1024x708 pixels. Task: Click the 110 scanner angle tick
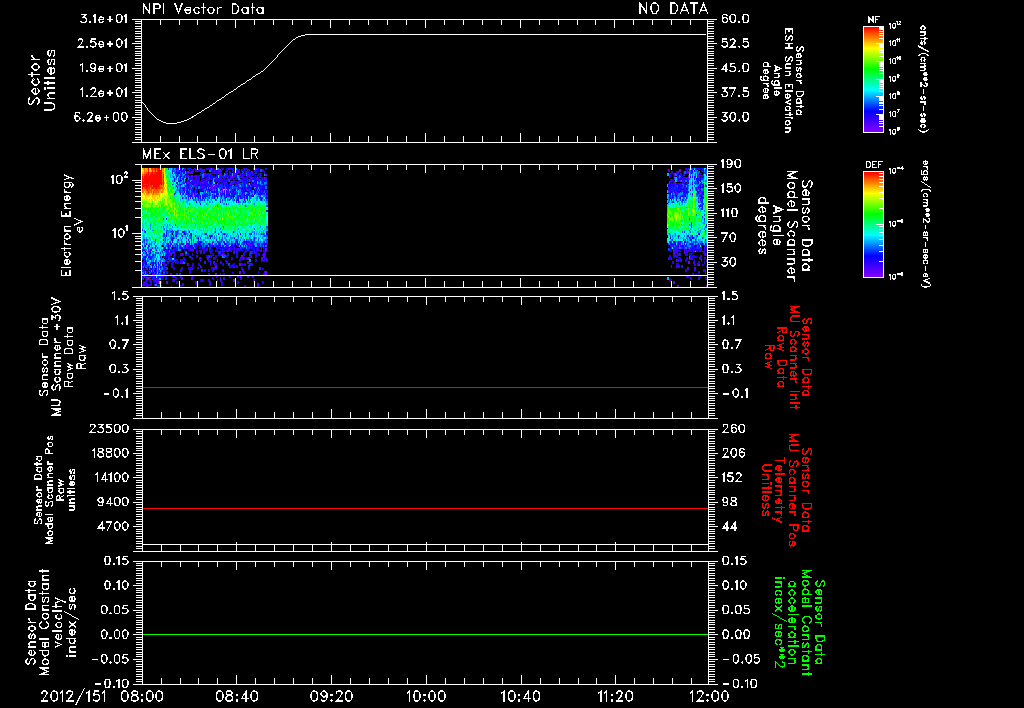731,213
